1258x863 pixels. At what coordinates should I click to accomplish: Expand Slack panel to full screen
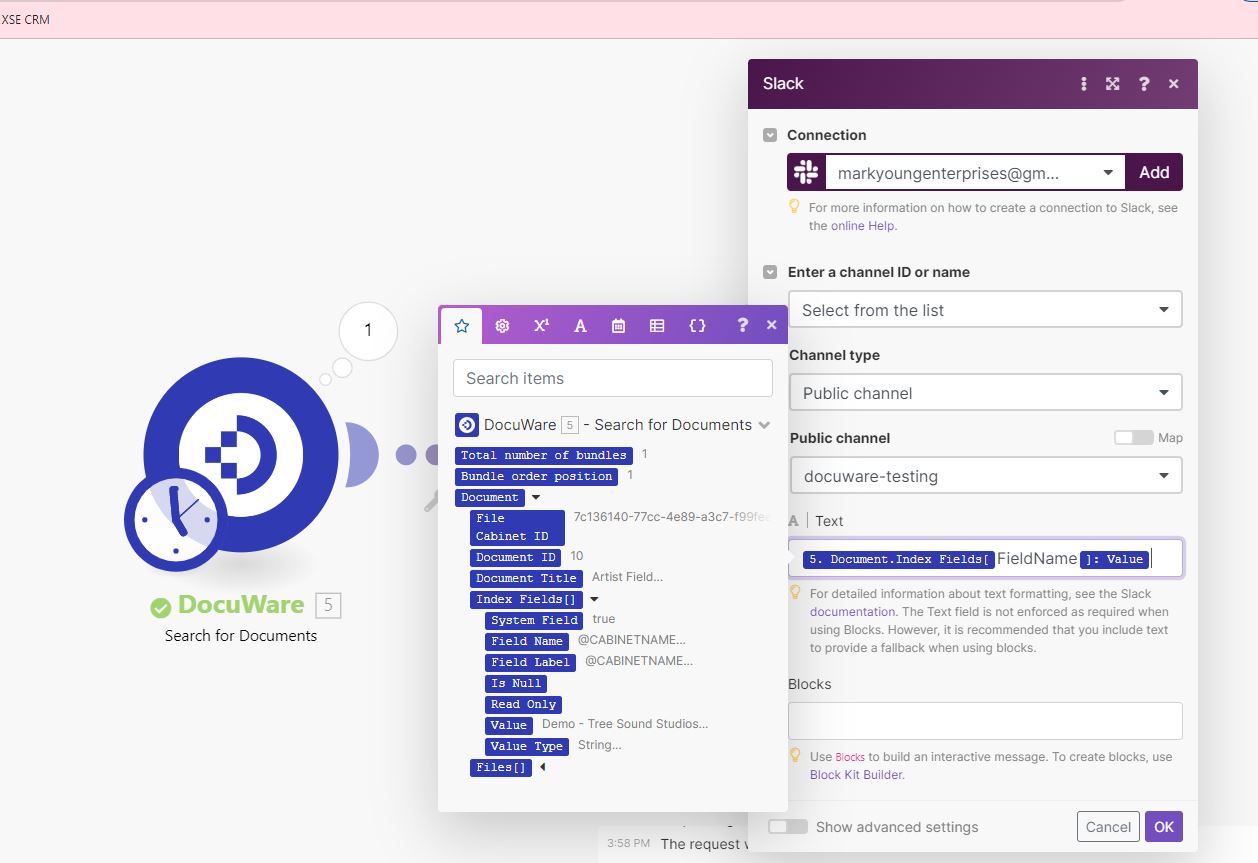pos(1112,84)
